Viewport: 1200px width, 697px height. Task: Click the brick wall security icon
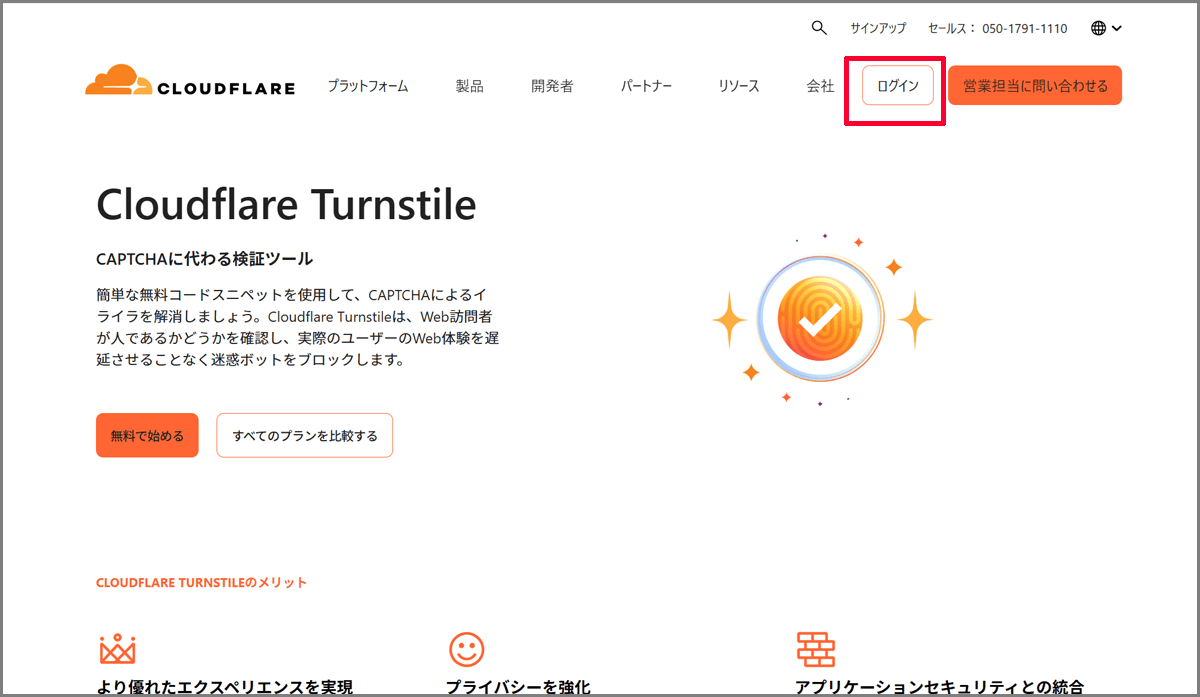point(816,649)
